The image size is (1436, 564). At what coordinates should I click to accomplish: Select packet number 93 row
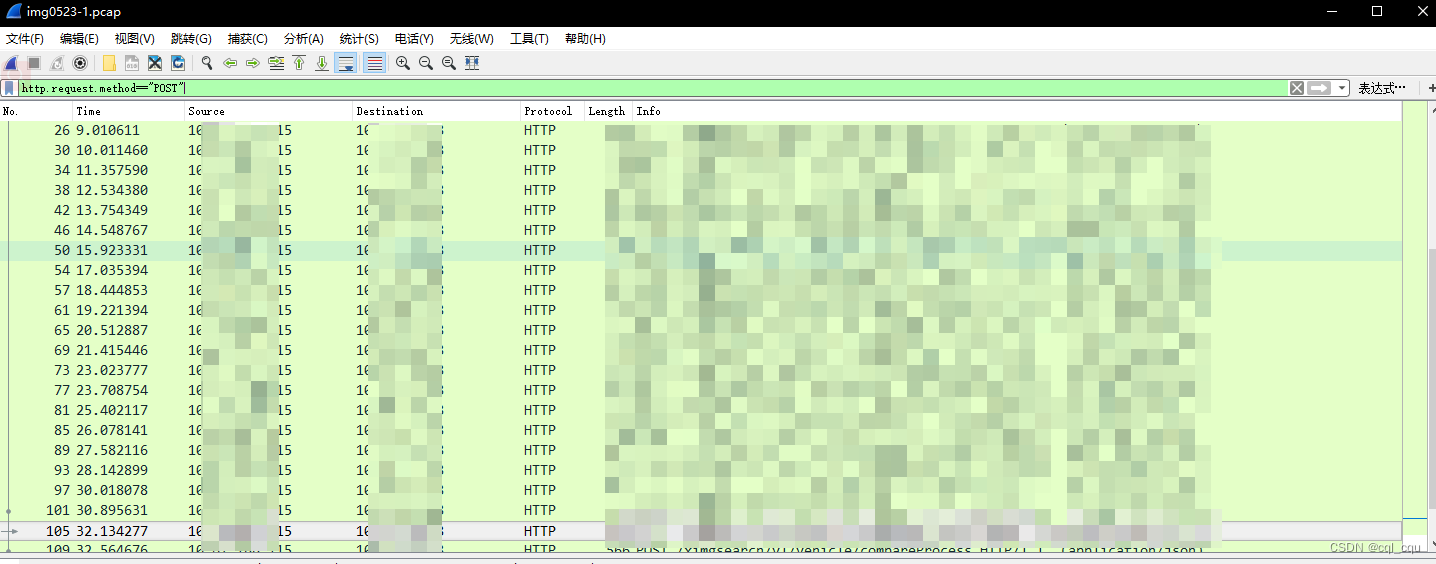pyautogui.click(x=700, y=470)
